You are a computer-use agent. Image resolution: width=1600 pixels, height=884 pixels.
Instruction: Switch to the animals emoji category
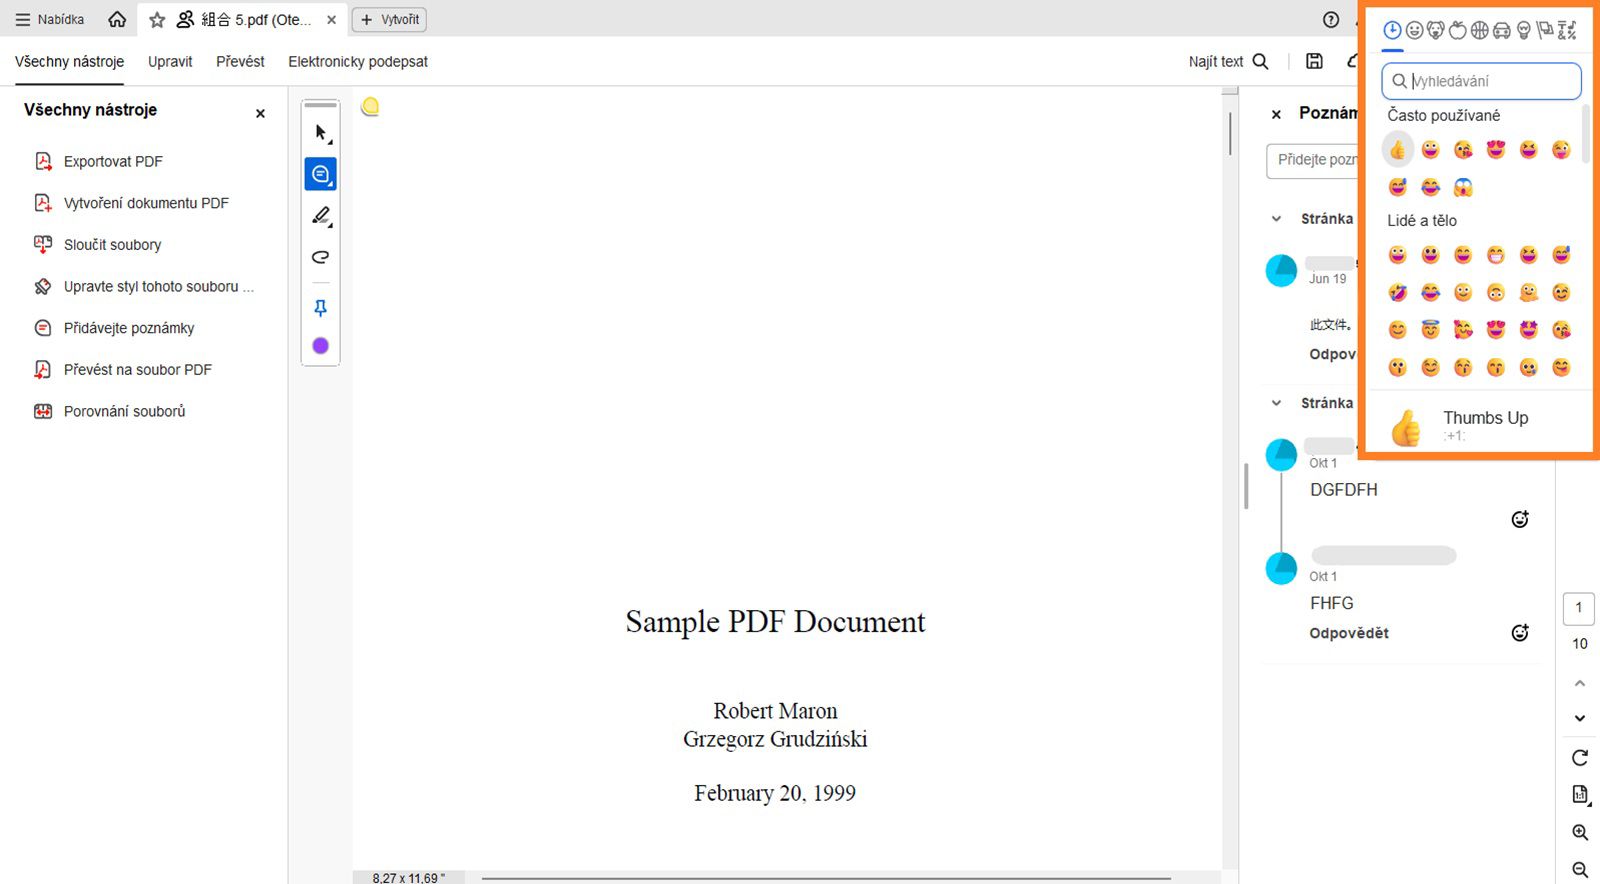coord(1436,30)
